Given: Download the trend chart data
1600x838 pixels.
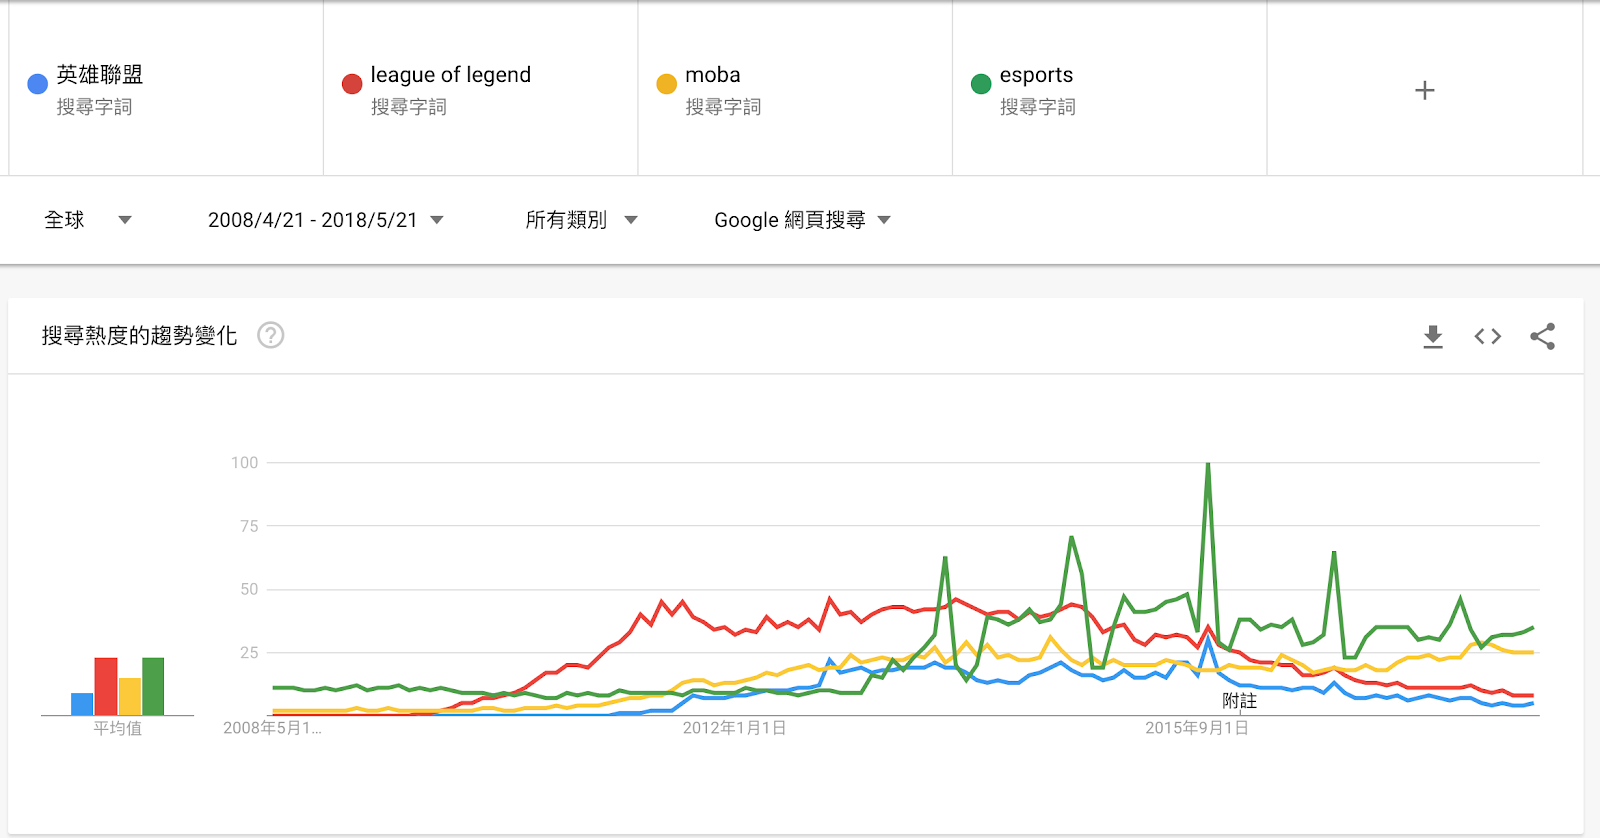Looking at the screenshot, I should pos(1433,336).
